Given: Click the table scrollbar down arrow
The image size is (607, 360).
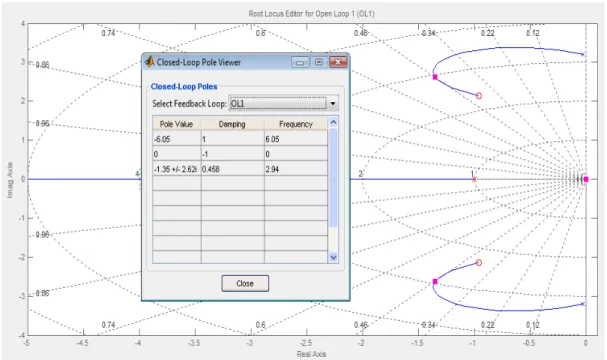Looking at the screenshot, I should [x=333, y=257].
